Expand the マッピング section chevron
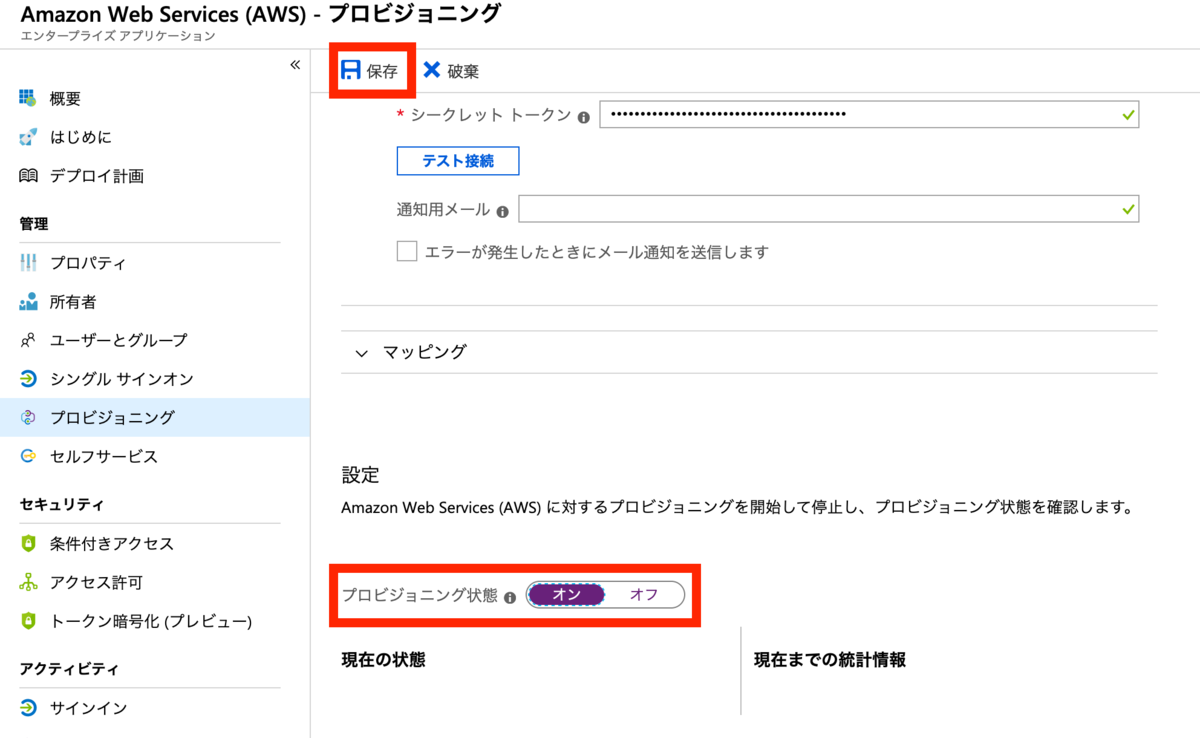Viewport: 1200px width, 738px height. pyautogui.click(x=361, y=353)
